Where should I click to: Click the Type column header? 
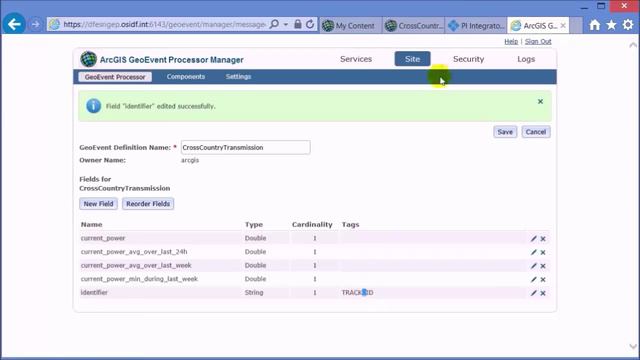(254, 224)
